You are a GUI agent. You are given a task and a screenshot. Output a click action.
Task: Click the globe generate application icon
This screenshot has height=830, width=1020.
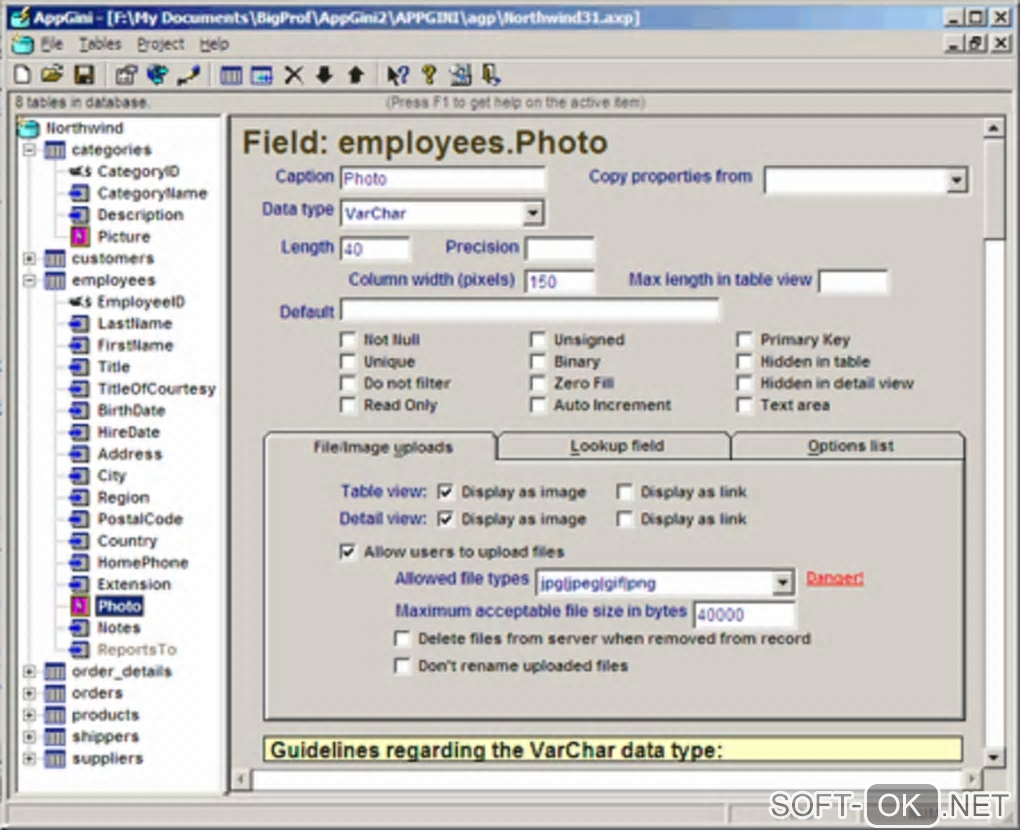click(x=157, y=75)
